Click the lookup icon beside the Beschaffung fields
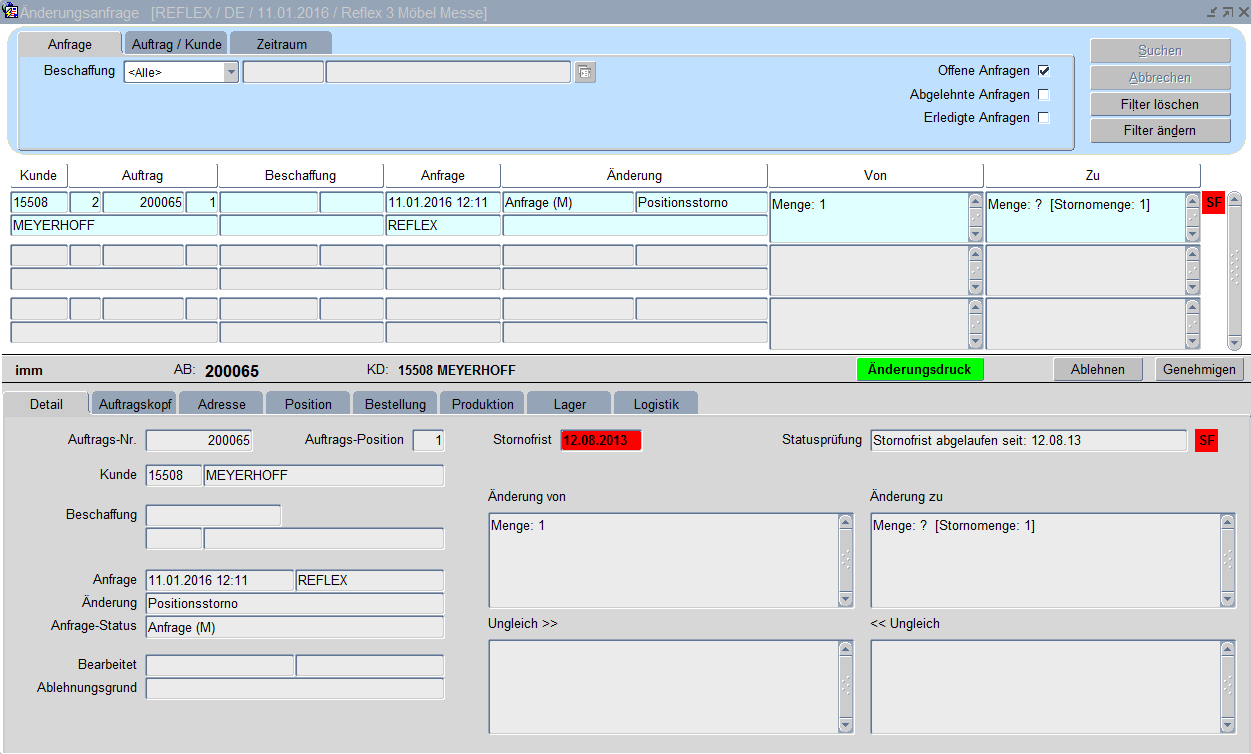 [x=585, y=72]
